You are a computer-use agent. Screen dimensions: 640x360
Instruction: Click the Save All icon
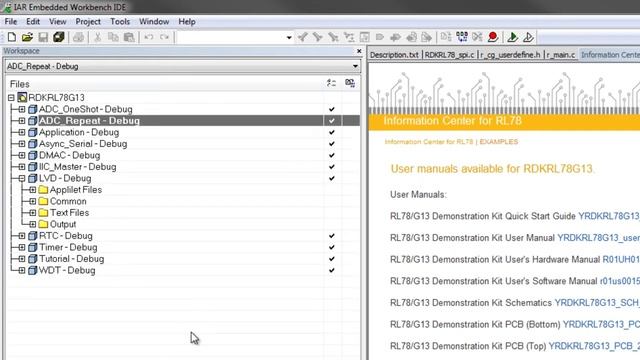coord(59,37)
